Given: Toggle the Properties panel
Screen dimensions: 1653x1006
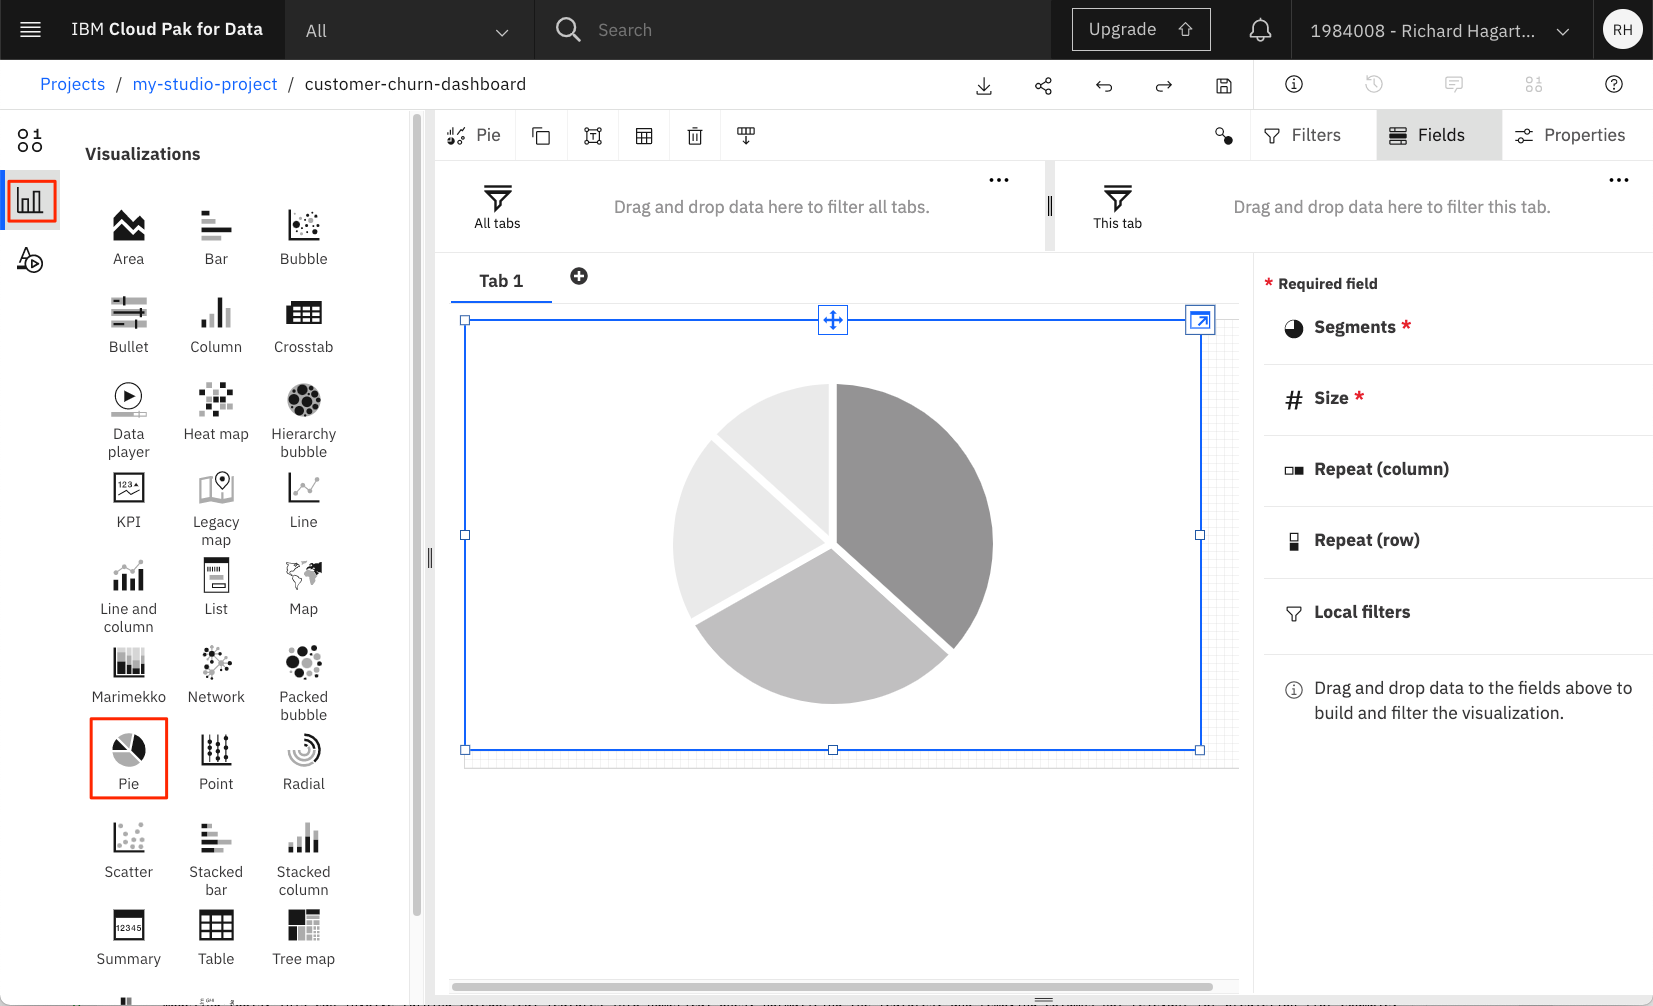Looking at the screenshot, I should pyautogui.click(x=1569, y=135).
